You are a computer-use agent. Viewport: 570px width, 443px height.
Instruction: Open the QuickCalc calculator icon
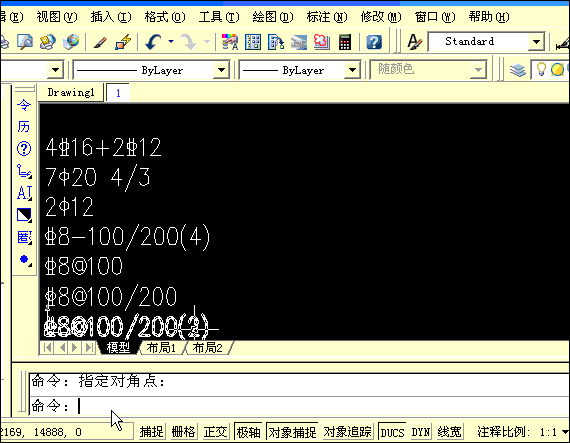coord(345,42)
